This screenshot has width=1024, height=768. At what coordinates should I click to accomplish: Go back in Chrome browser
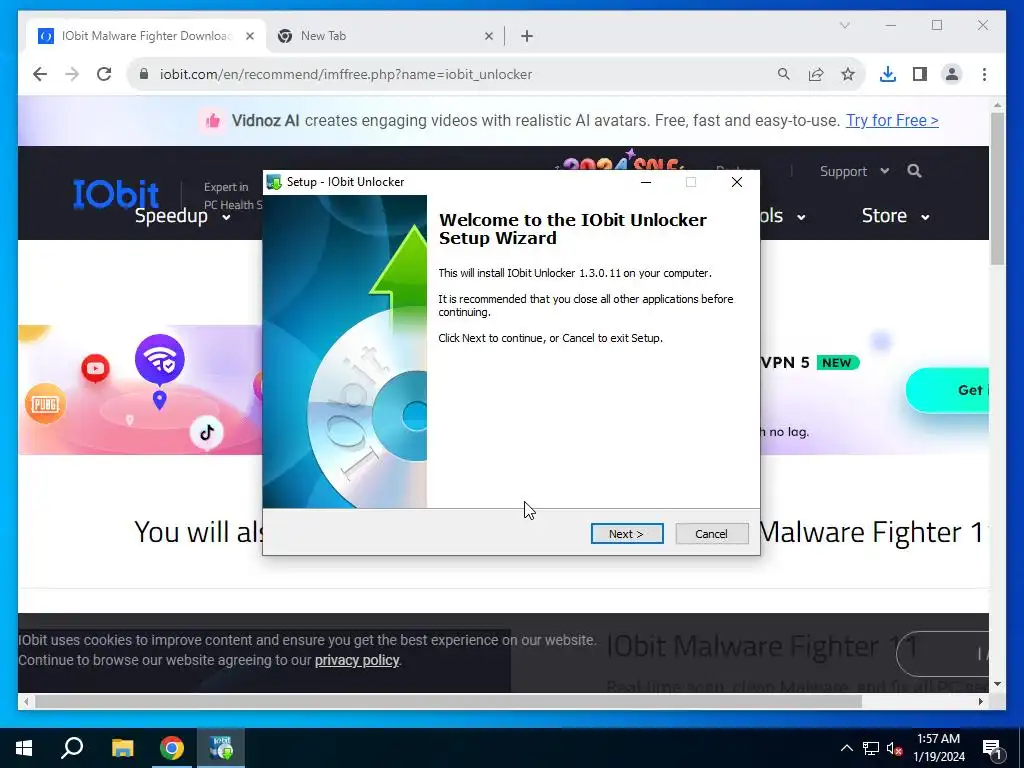(x=40, y=74)
